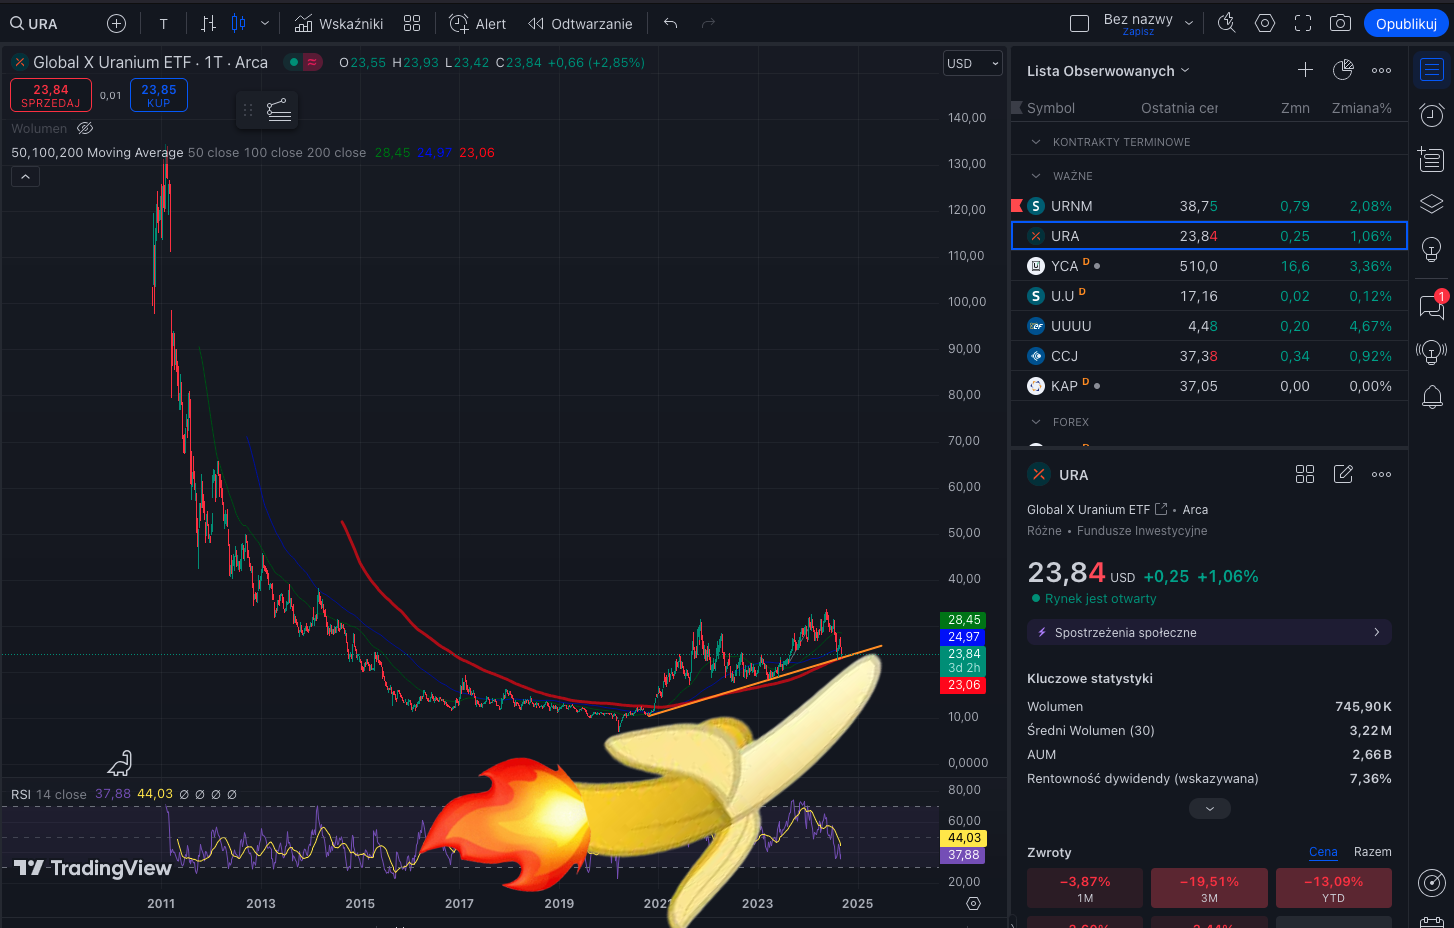The height and width of the screenshot is (928, 1454).
Task: Expand more Kluczowe statystyki chevron
Action: tap(1210, 808)
